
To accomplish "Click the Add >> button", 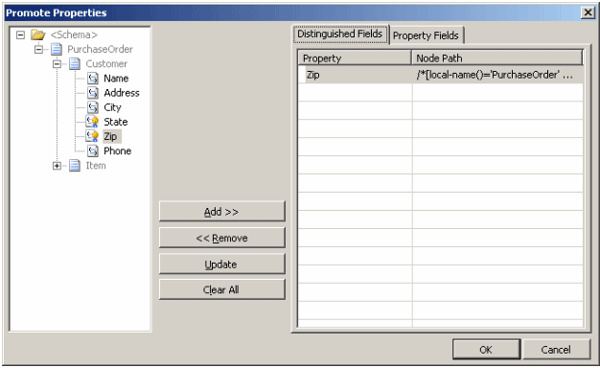I will [x=222, y=211].
